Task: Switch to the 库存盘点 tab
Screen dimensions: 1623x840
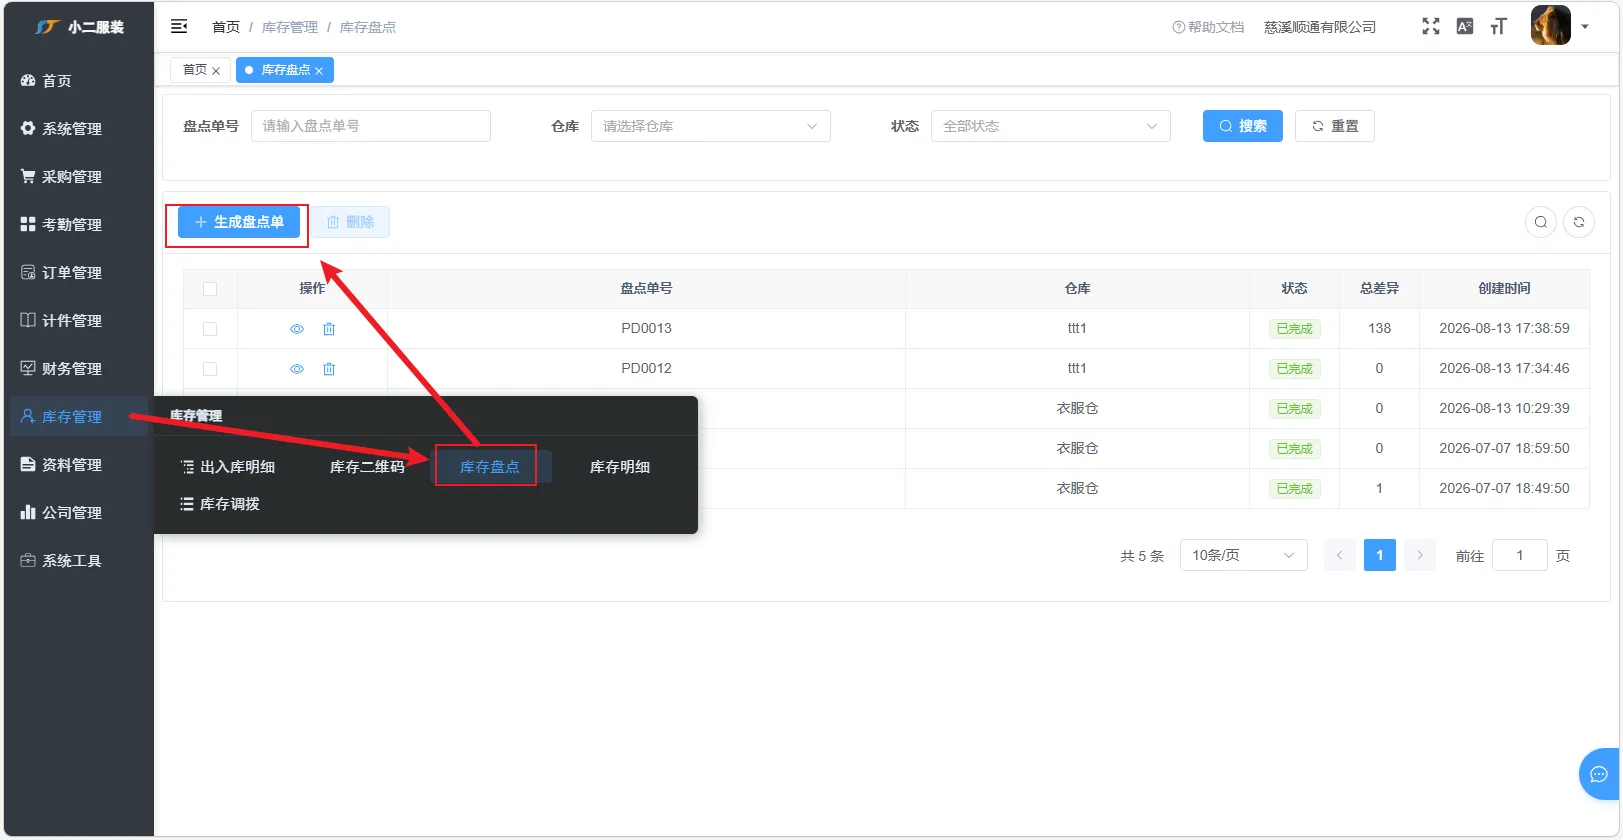Action: [x=286, y=70]
